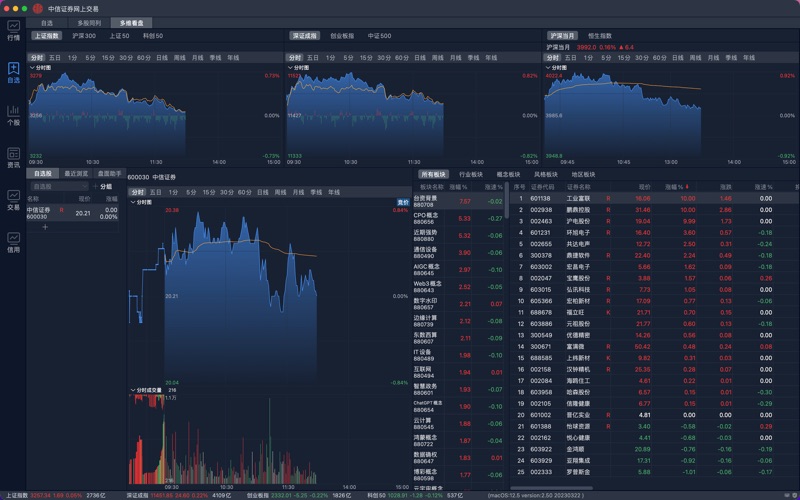800x500 pixels.
Task: Click the 上证指数 entry in the status bar
Action: 55,495
